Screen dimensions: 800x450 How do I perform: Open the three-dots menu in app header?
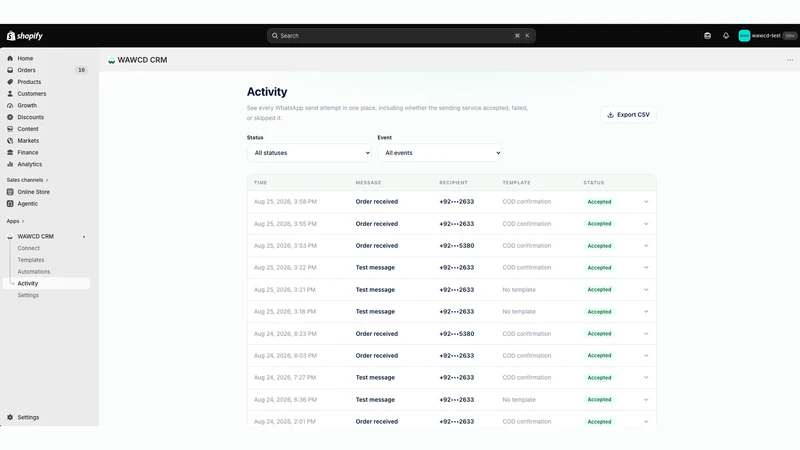(x=790, y=60)
